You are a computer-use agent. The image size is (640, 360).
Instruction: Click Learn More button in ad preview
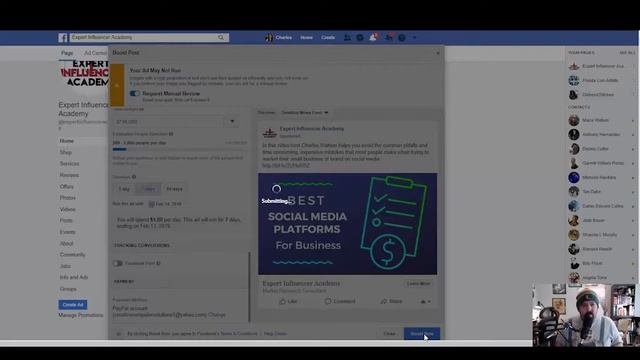coord(418,284)
